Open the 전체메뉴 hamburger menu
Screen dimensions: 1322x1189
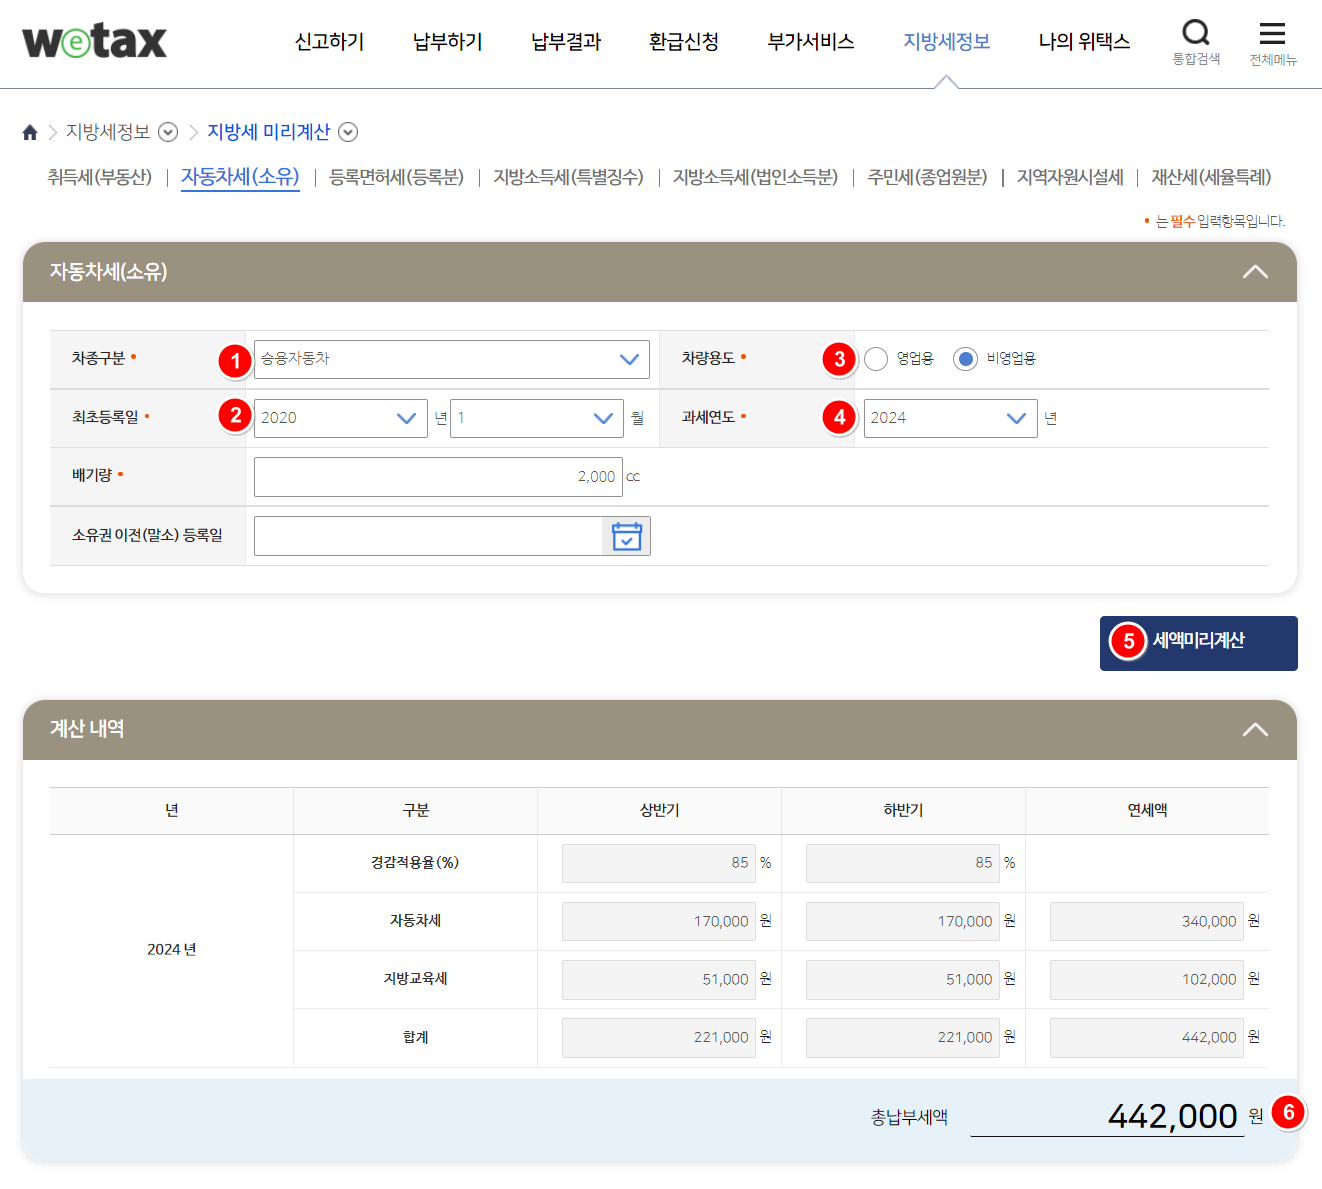point(1272,43)
